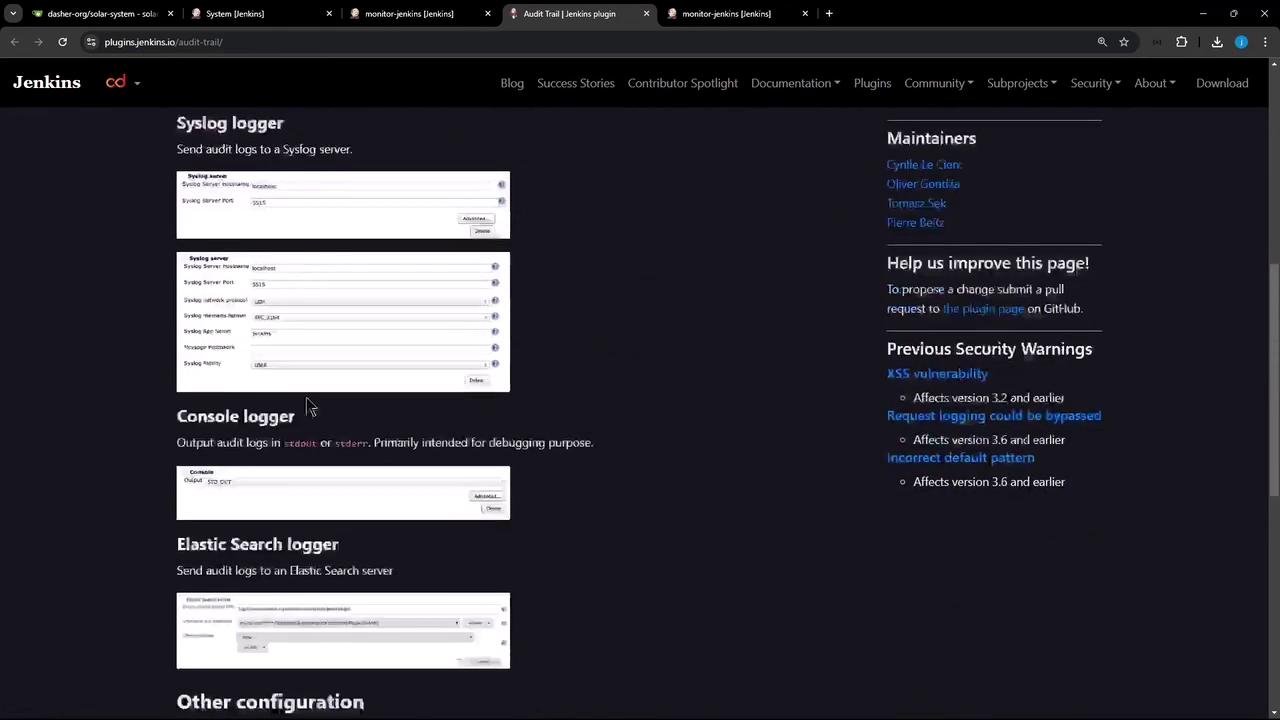This screenshot has width=1280, height=720.
Task: Open the advanced Syslog server settings screenshot
Action: pos(343,322)
